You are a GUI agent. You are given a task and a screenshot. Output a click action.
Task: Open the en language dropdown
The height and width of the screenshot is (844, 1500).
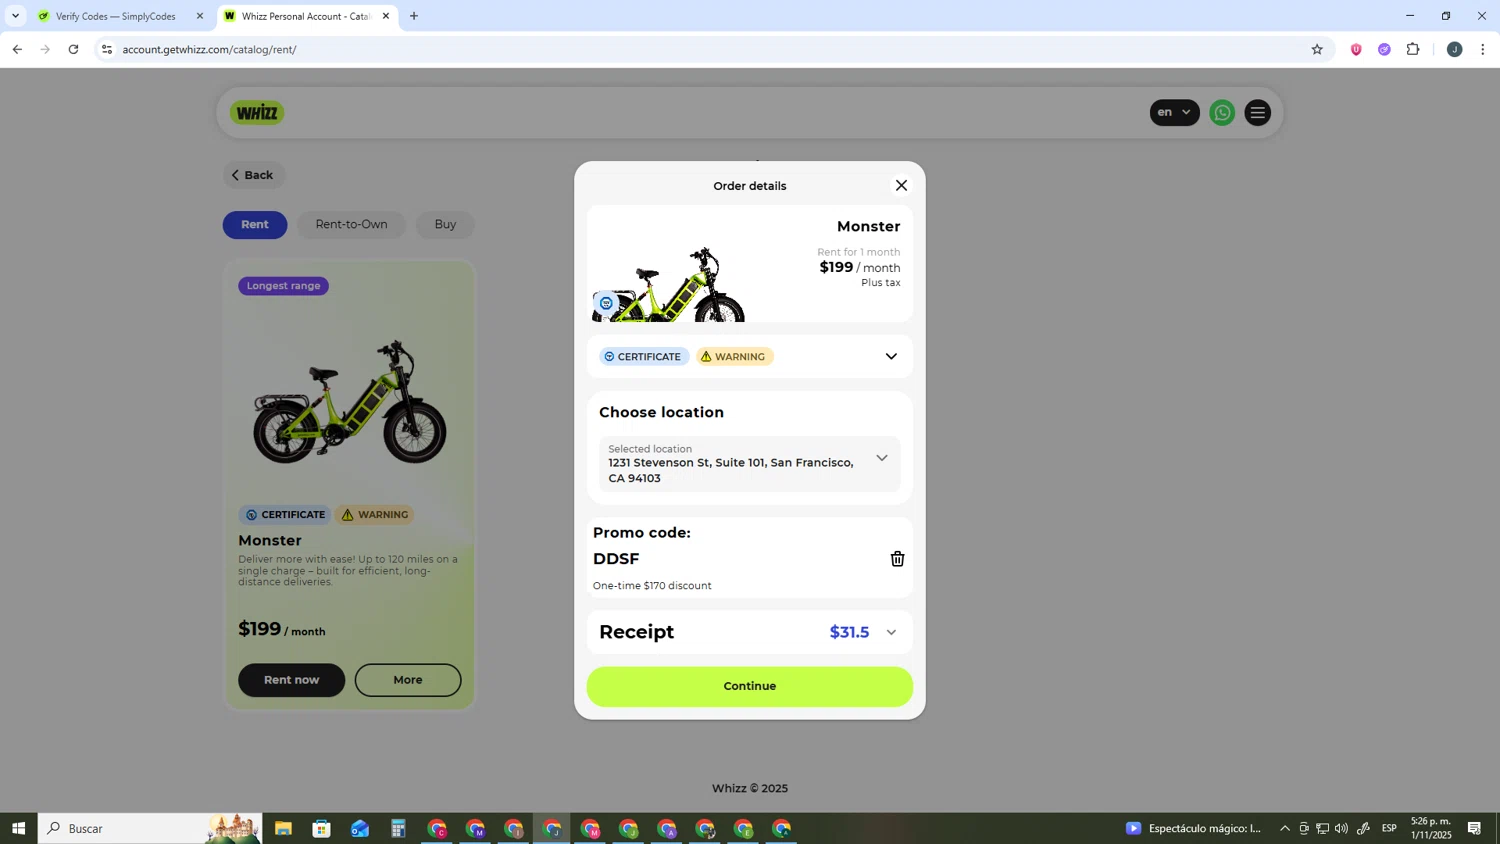click(x=1174, y=112)
